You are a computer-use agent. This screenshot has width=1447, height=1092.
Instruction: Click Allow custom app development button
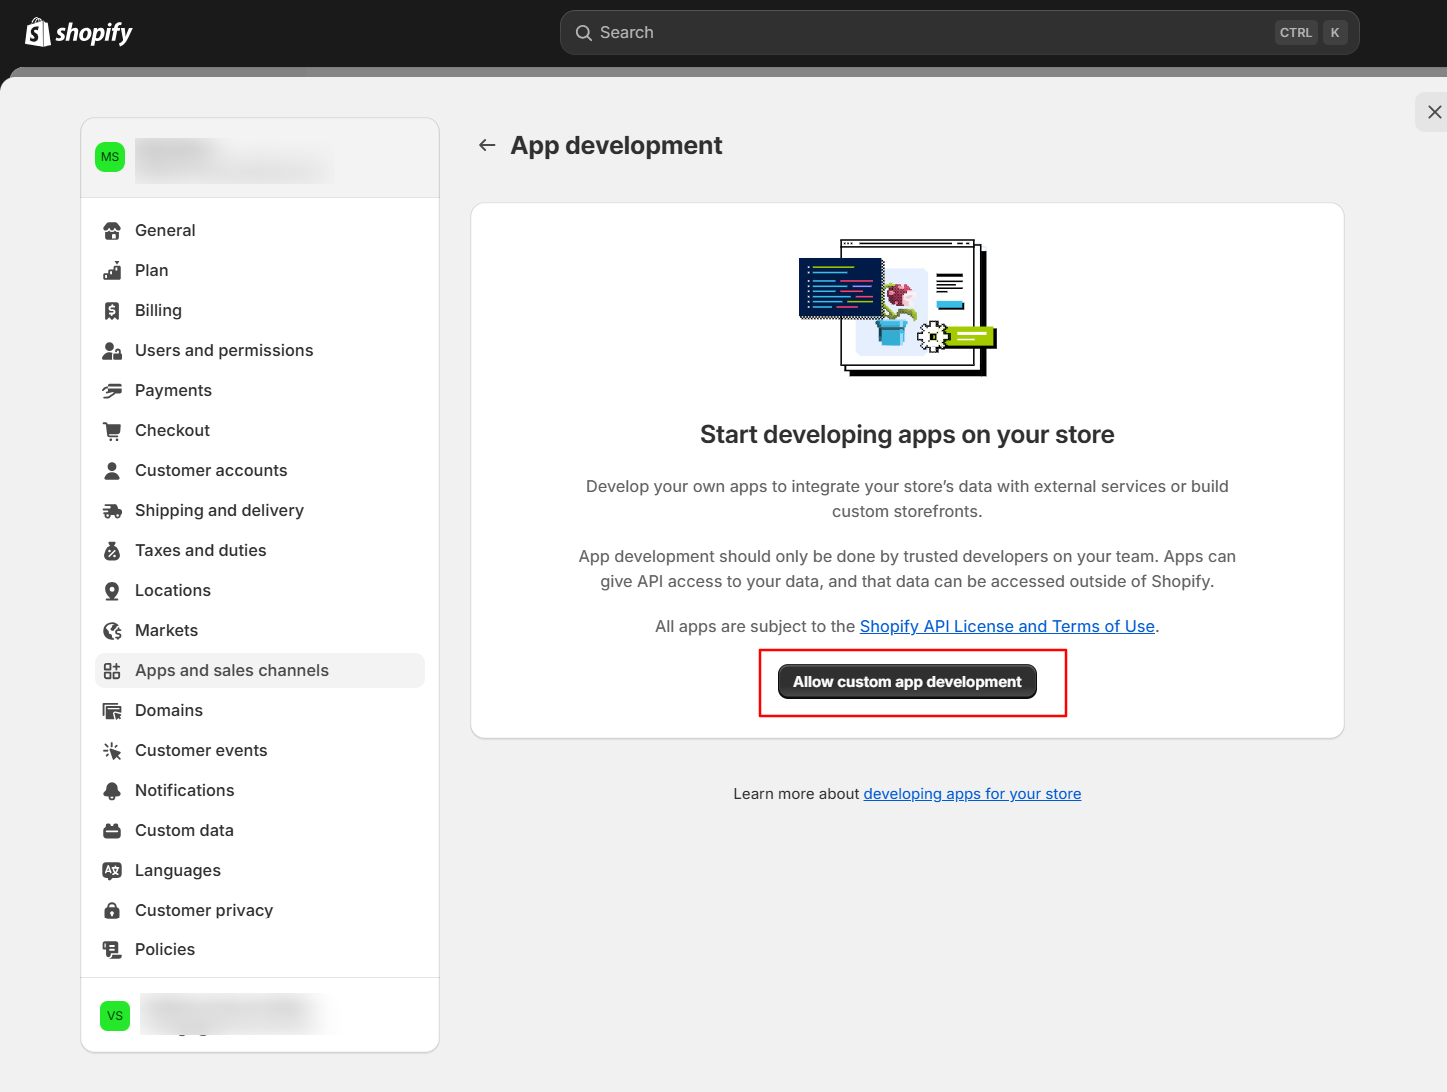[x=907, y=682]
